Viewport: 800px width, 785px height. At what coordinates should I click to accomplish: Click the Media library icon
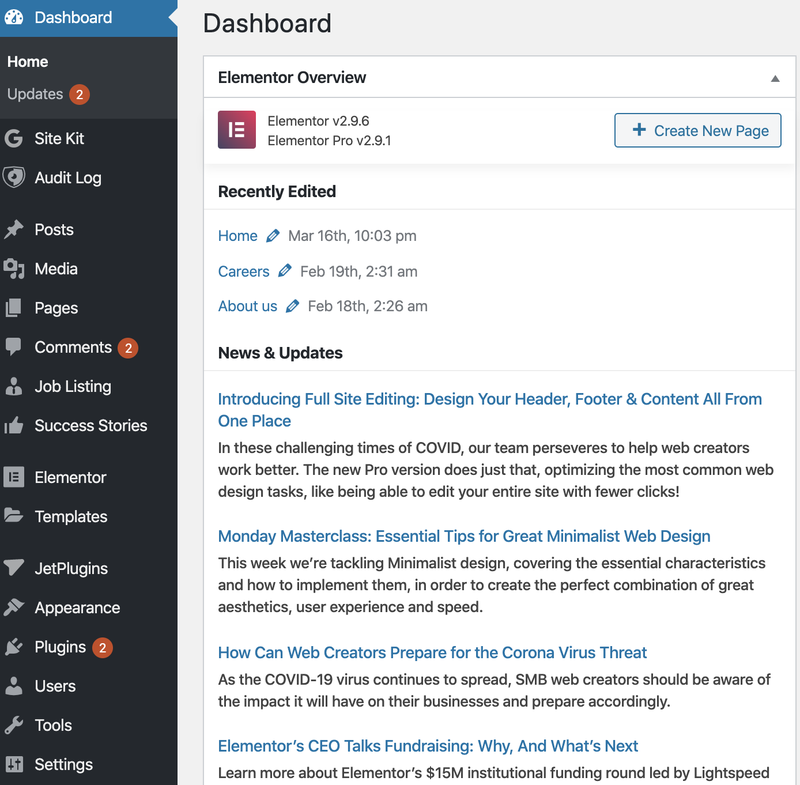(x=14, y=269)
